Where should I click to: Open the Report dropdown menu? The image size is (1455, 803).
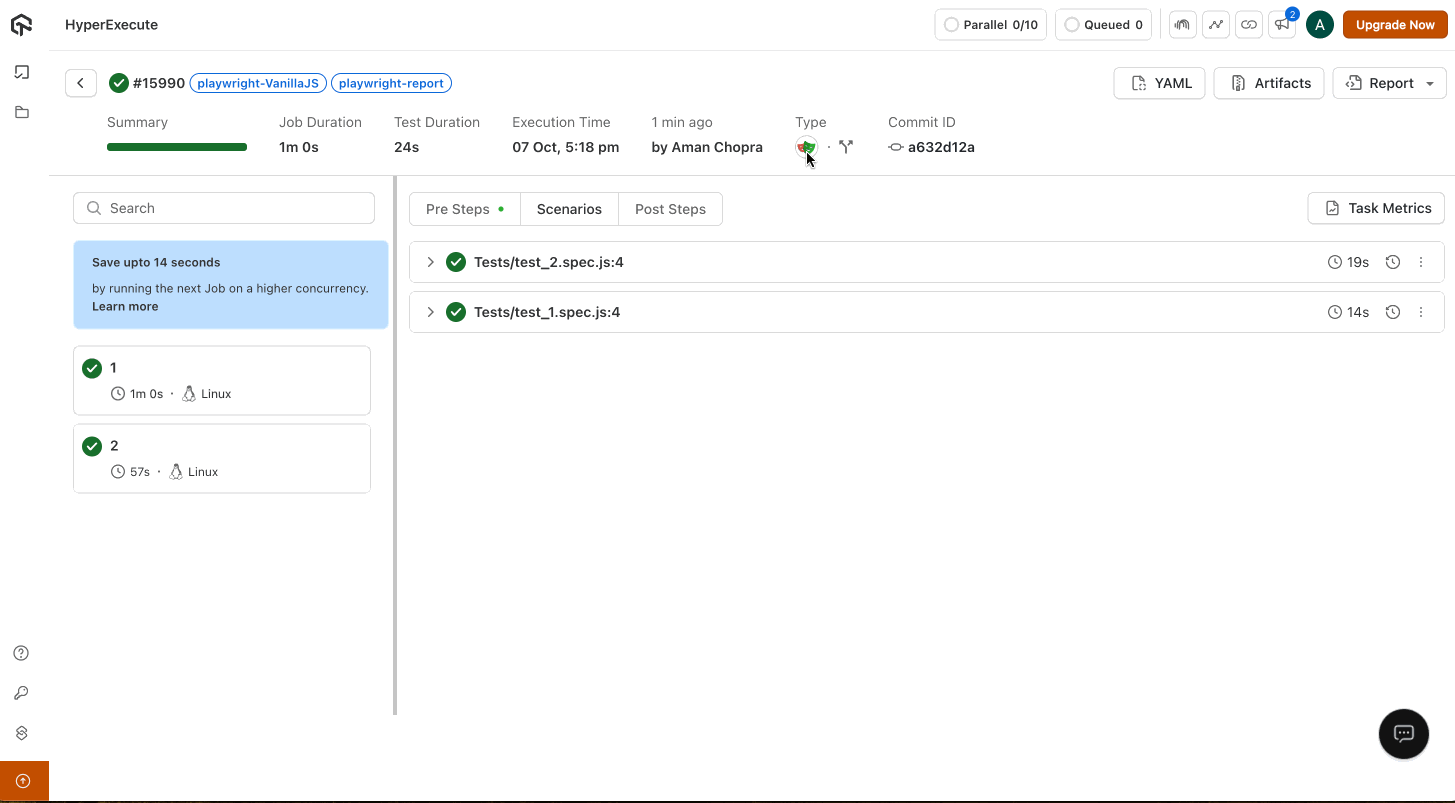point(1389,83)
